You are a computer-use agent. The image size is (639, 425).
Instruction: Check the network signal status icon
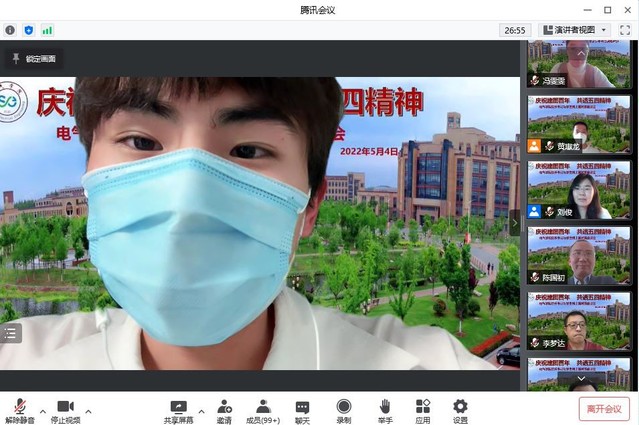click(47, 30)
